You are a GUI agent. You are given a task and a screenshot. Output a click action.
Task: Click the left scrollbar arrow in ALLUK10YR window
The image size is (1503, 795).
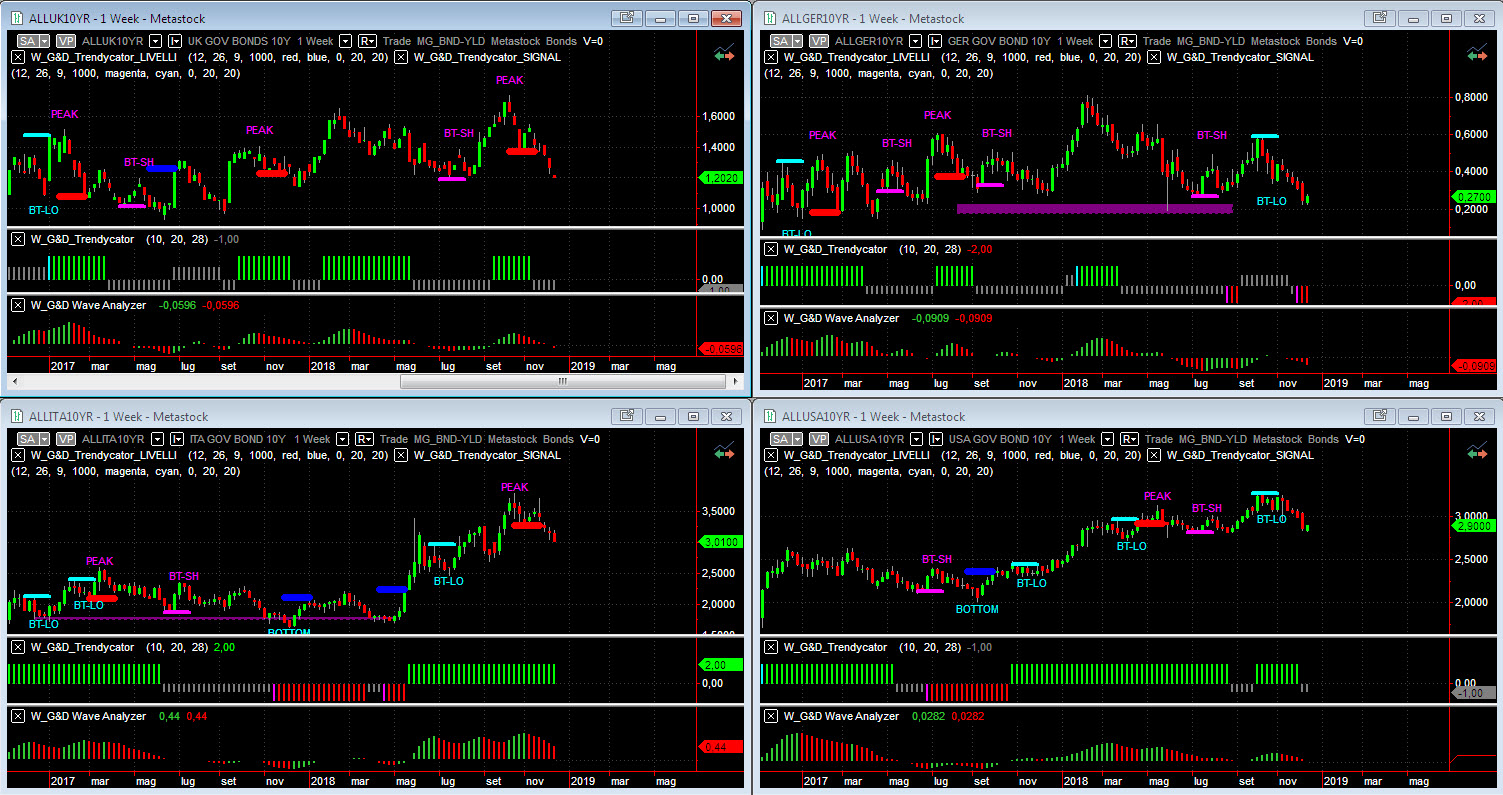[x=14, y=381]
